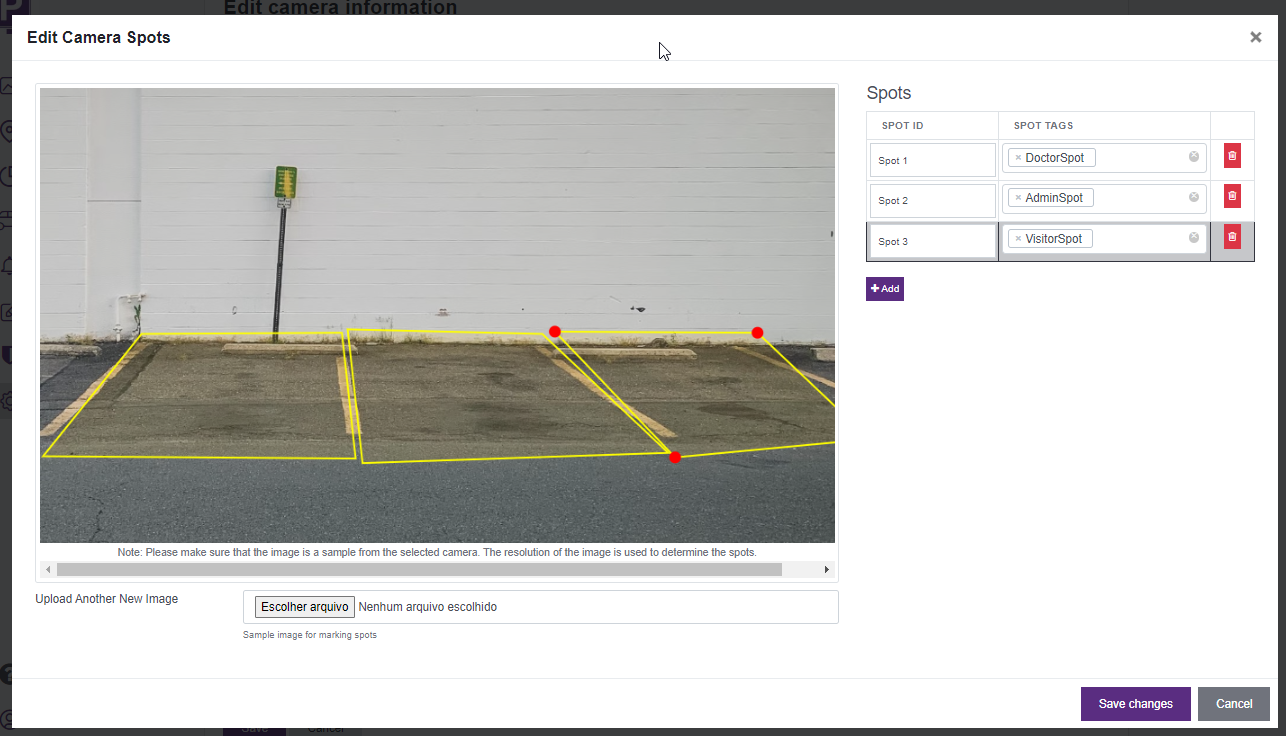The image size is (1286, 736).
Task: Open the Spot 3 tags selection field
Action: click(1140, 239)
